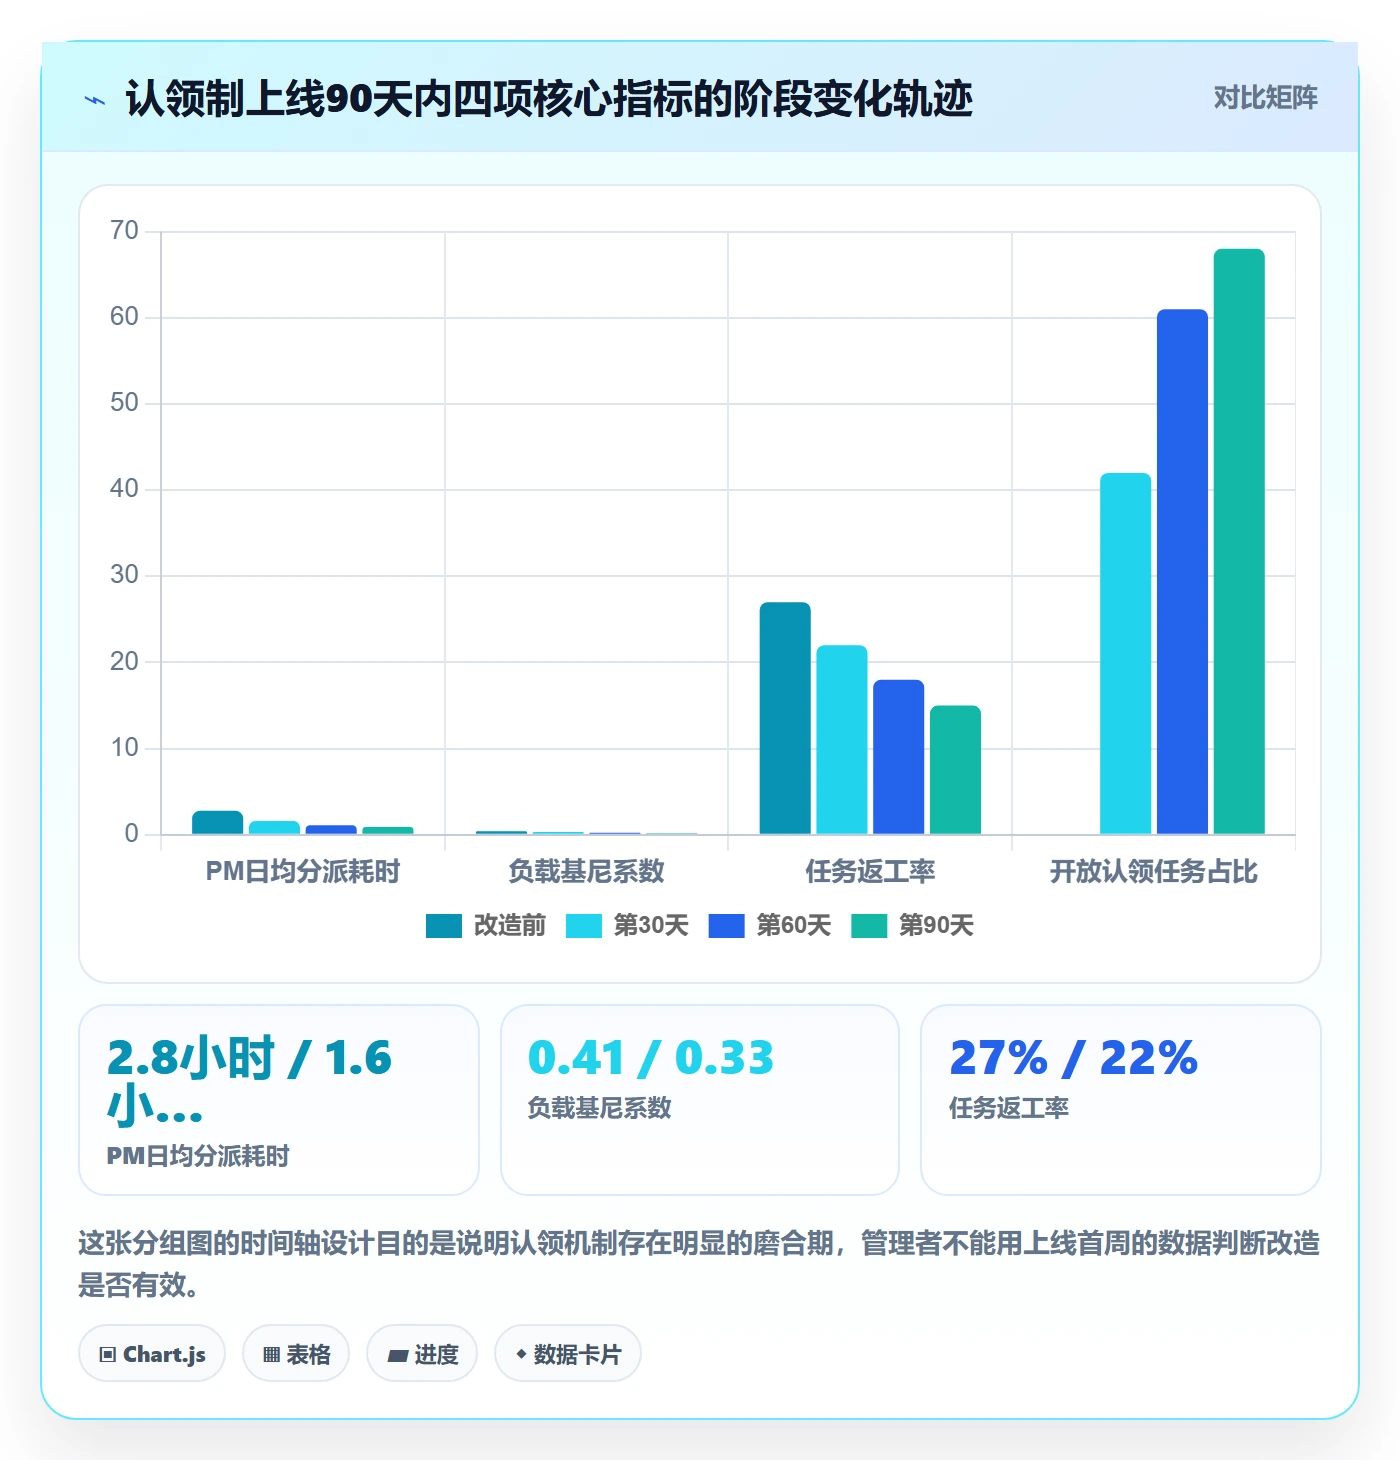Click the 任务返工率 x-axis label
The width and height of the screenshot is (1400, 1460).
click(x=870, y=871)
